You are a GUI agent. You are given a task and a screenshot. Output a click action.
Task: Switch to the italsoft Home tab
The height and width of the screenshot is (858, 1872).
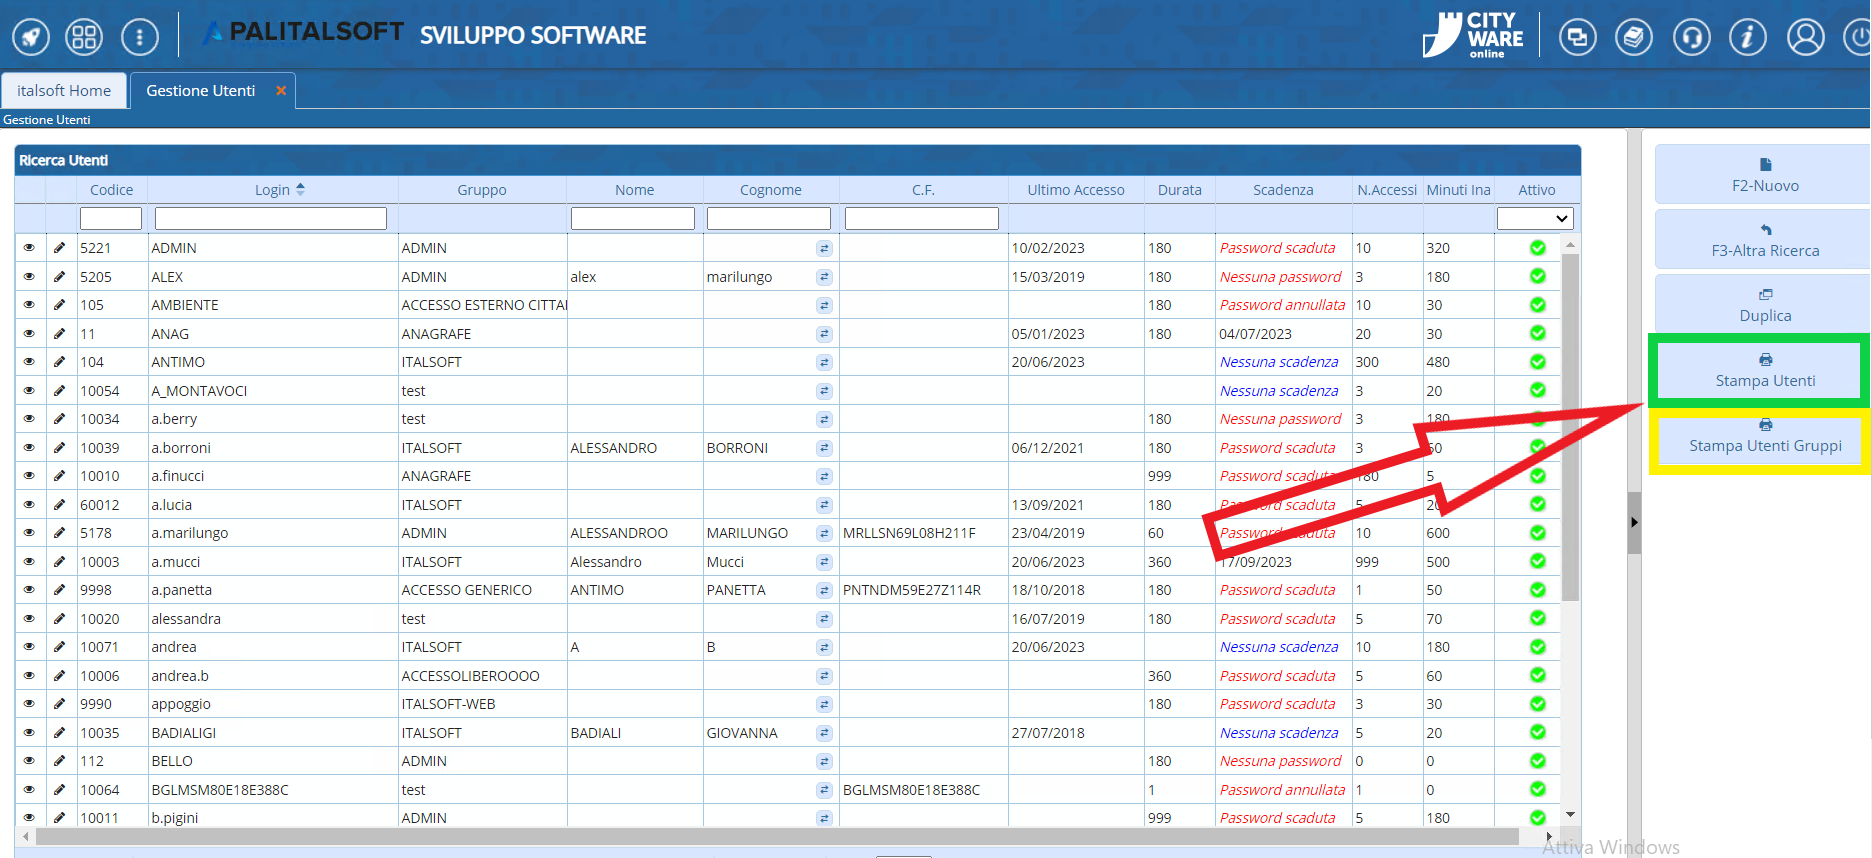64,91
